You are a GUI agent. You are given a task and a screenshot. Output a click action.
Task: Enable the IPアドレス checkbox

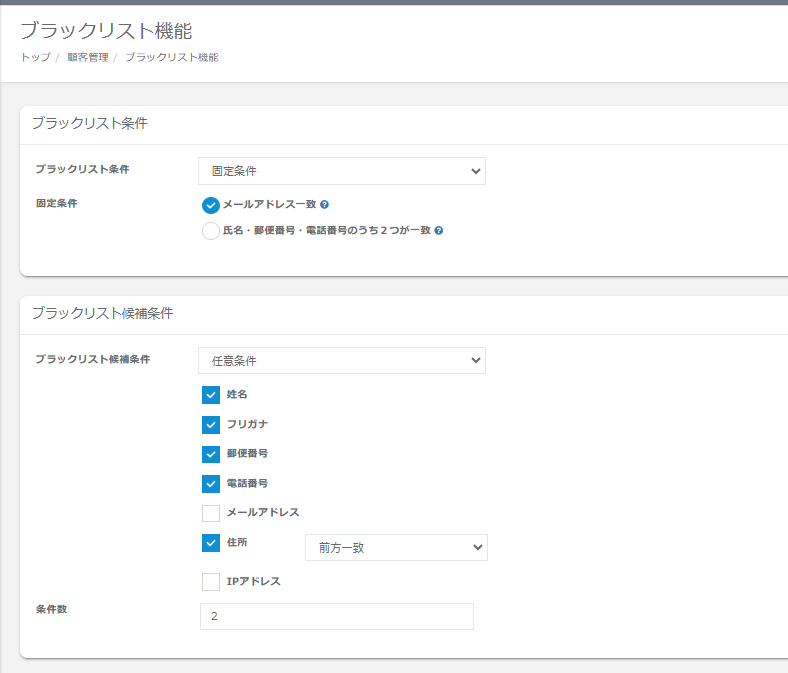click(211, 582)
